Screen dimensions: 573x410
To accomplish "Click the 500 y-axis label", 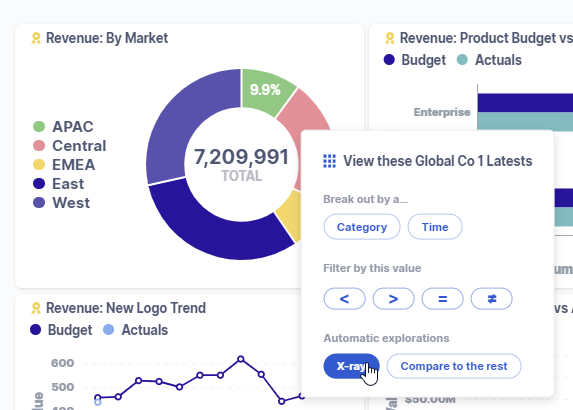I will click(62, 387).
